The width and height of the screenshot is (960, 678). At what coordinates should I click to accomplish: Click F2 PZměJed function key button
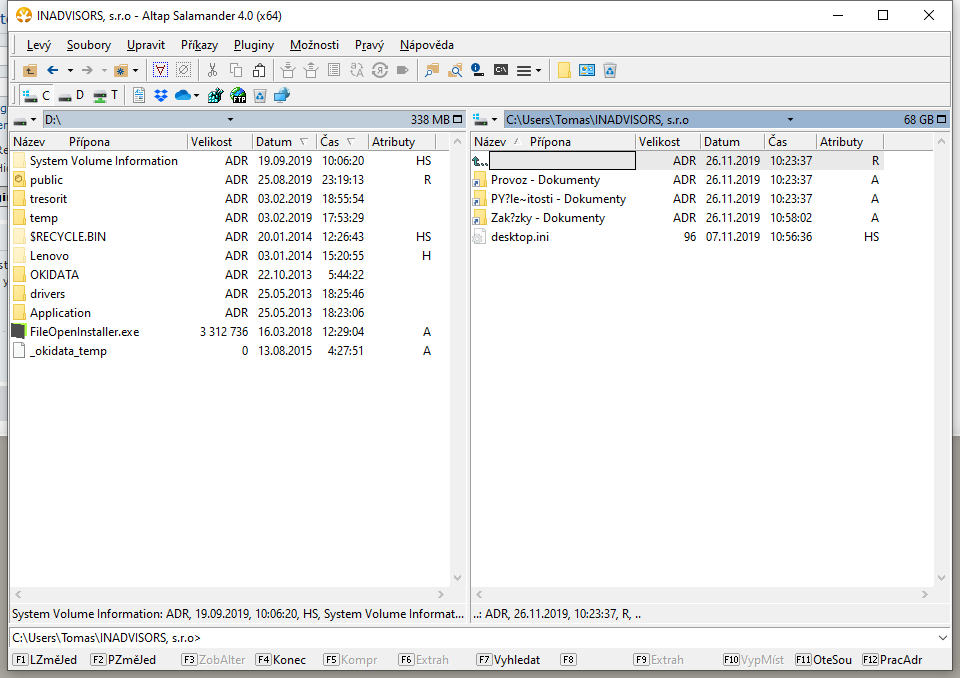click(123, 660)
